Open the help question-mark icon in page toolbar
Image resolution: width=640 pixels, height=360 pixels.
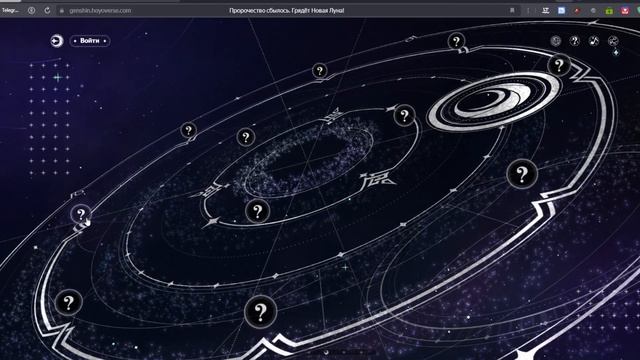tap(575, 41)
